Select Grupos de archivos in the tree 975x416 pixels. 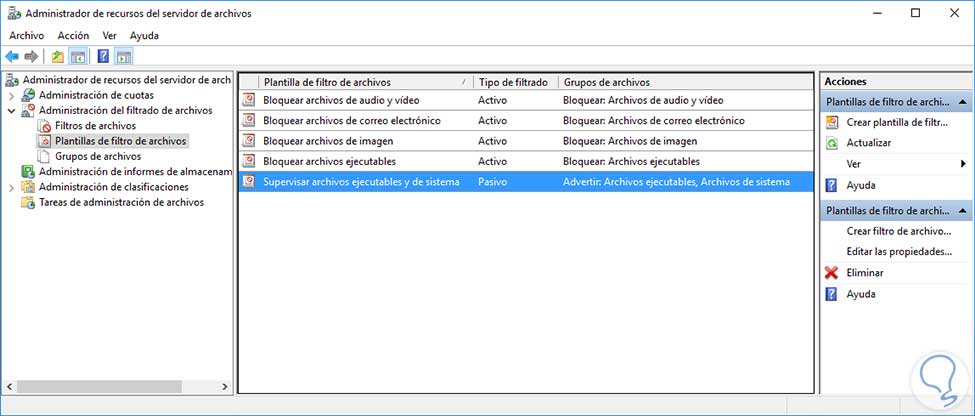tap(98, 156)
